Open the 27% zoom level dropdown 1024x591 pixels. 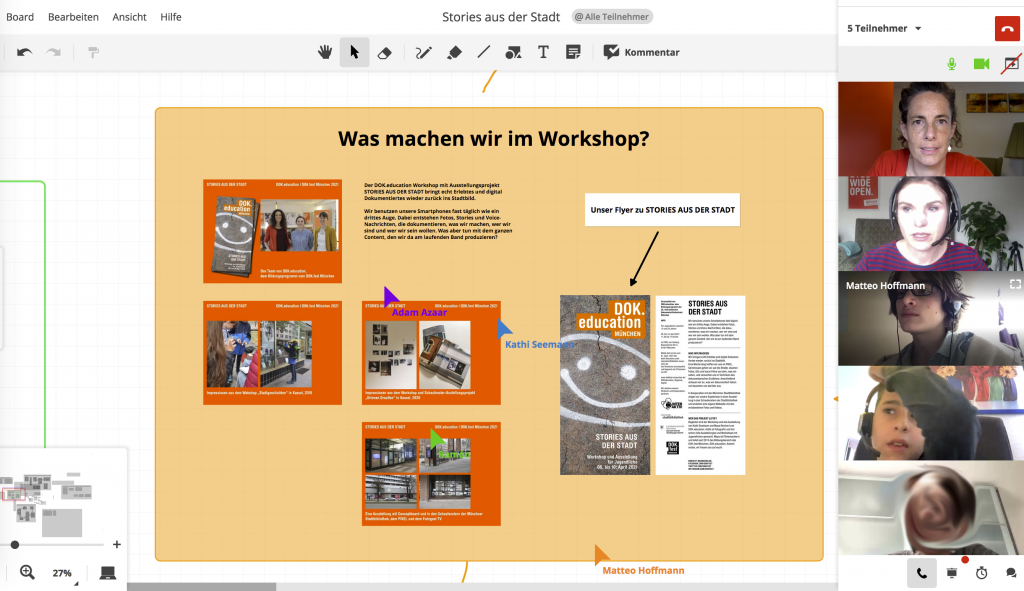coord(63,573)
